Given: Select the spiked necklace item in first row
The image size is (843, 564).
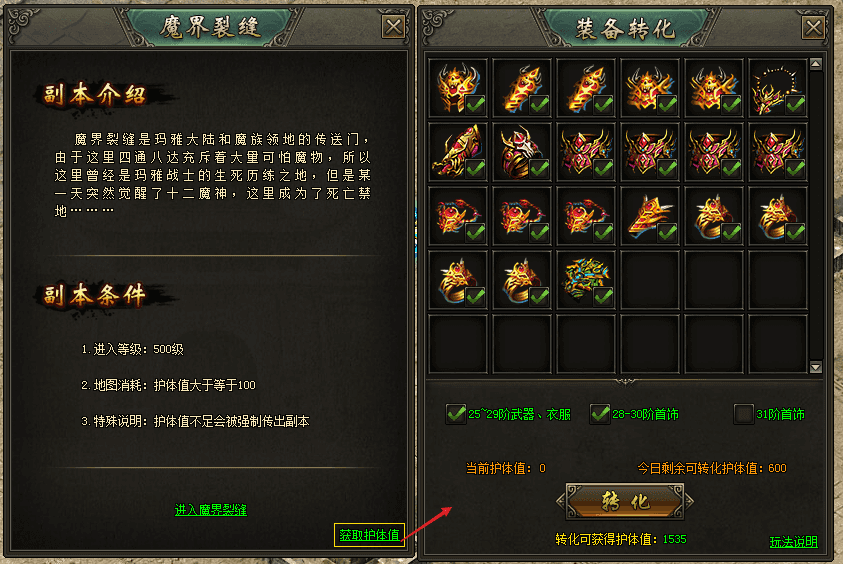Looking at the screenshot, I should coord(778,88).
